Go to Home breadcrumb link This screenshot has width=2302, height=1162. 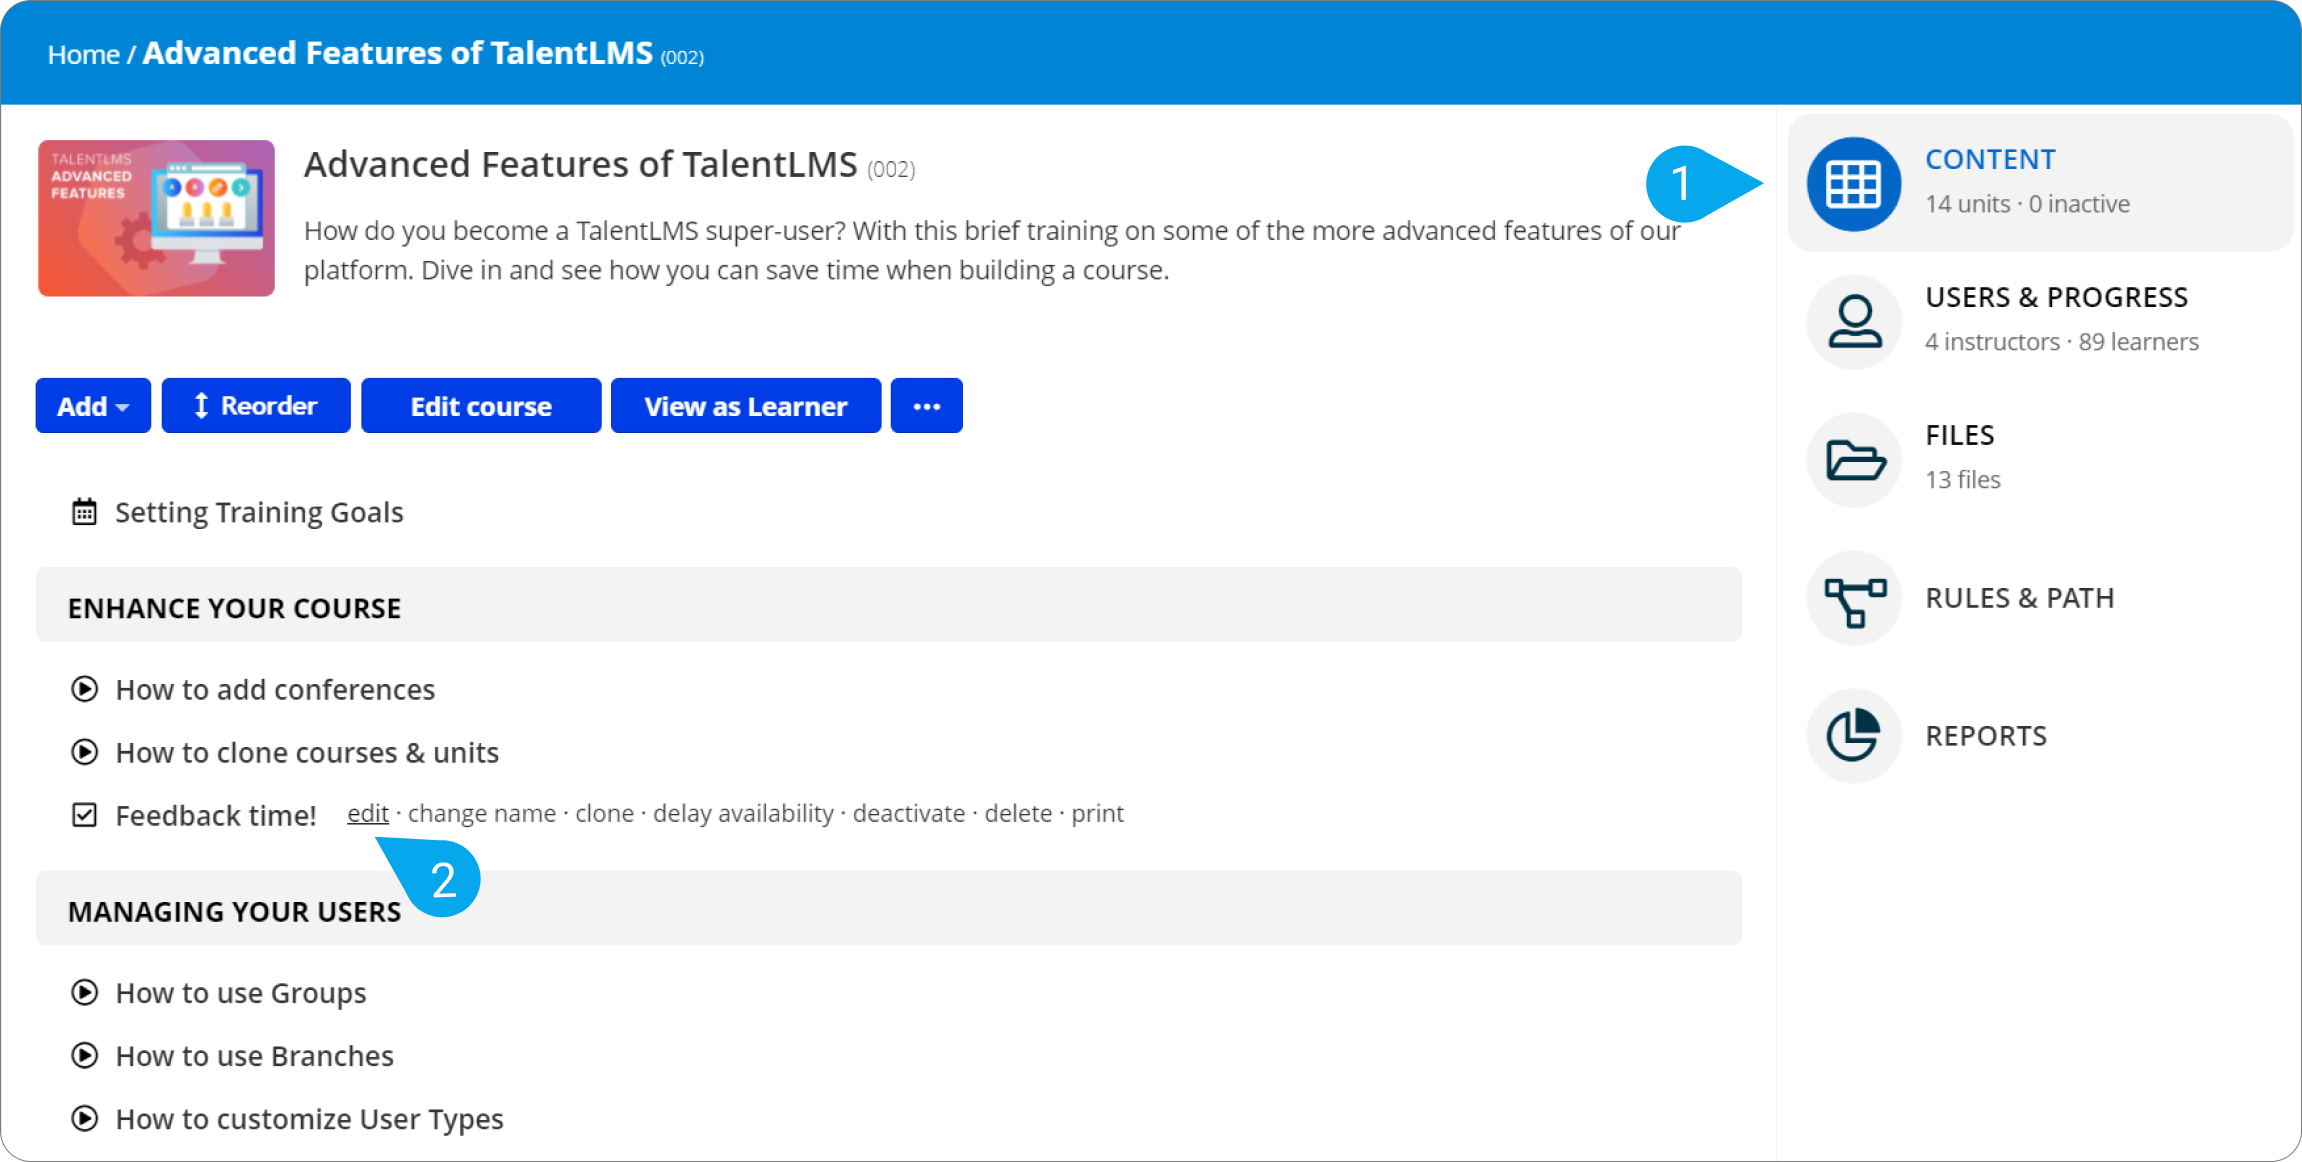coord(83,55)
